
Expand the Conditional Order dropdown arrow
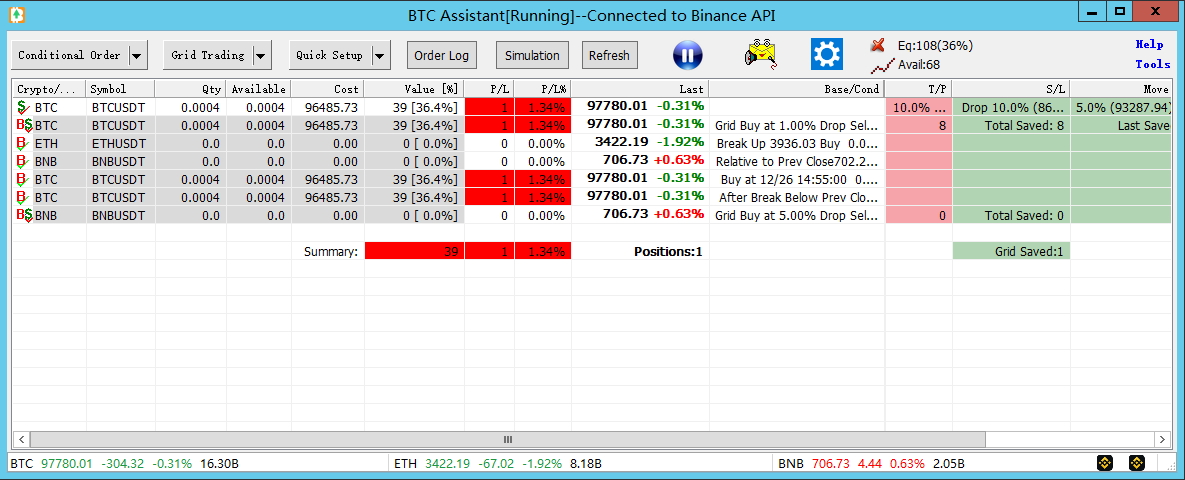(x=137, y=55)
